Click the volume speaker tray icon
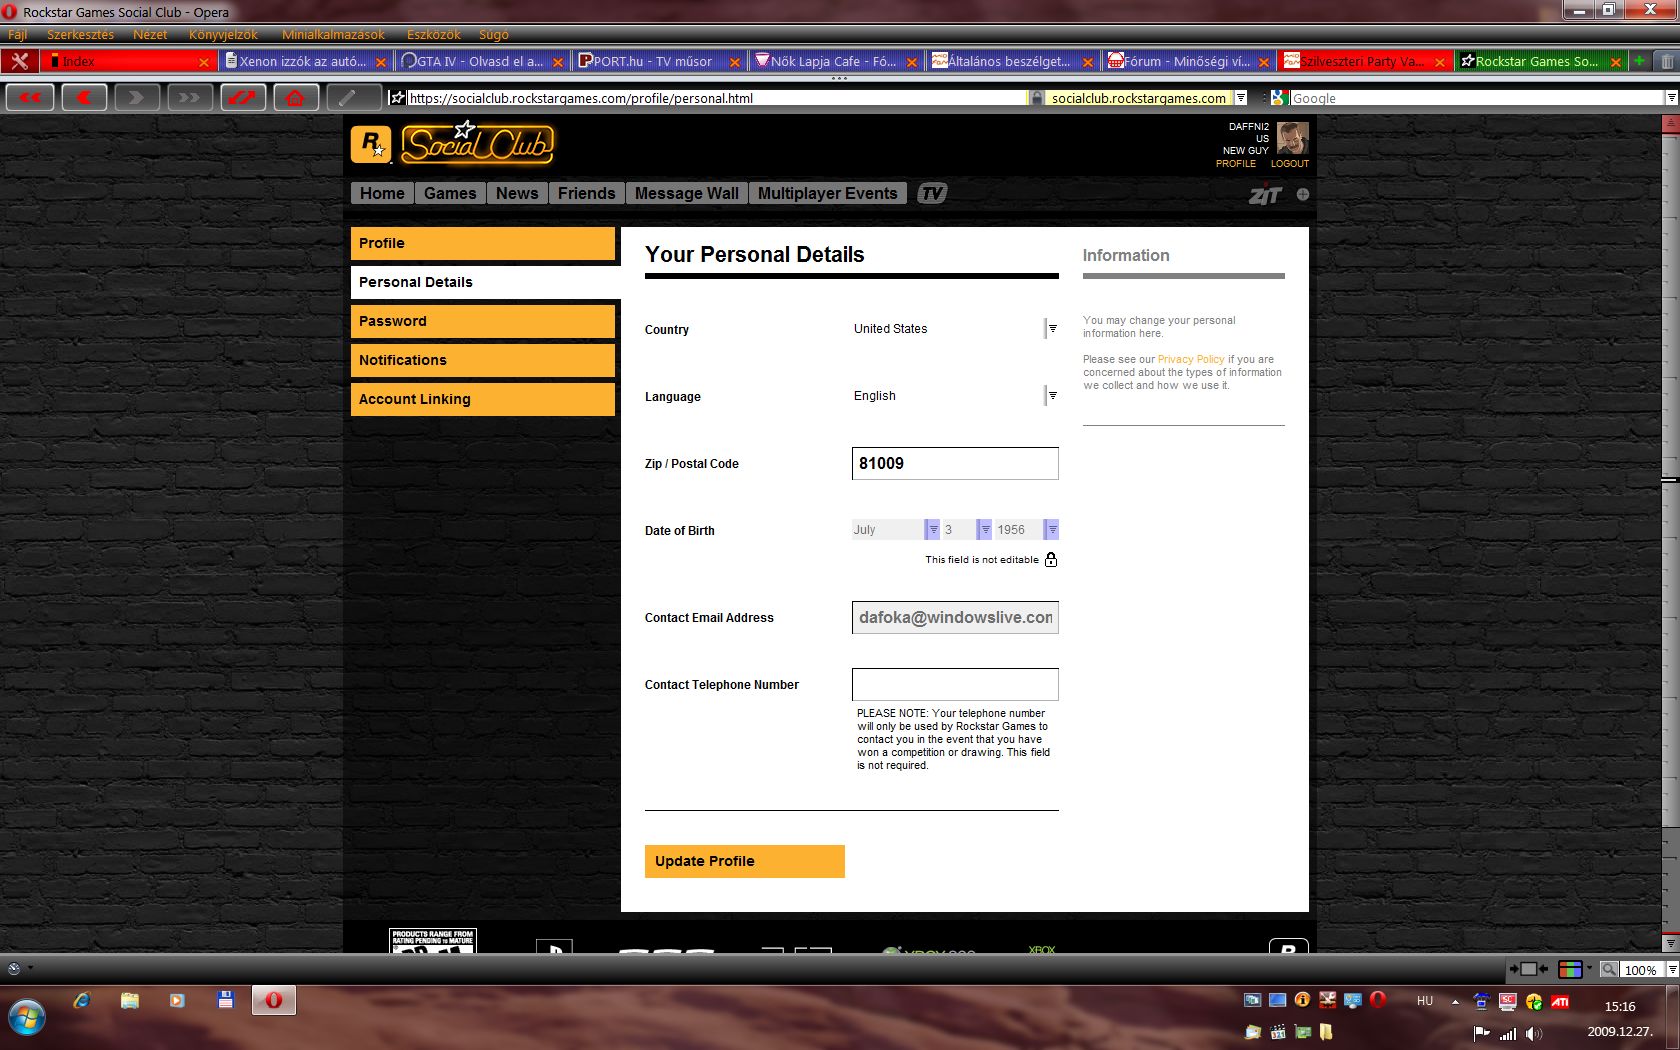 click(x=1534, y=1033)
